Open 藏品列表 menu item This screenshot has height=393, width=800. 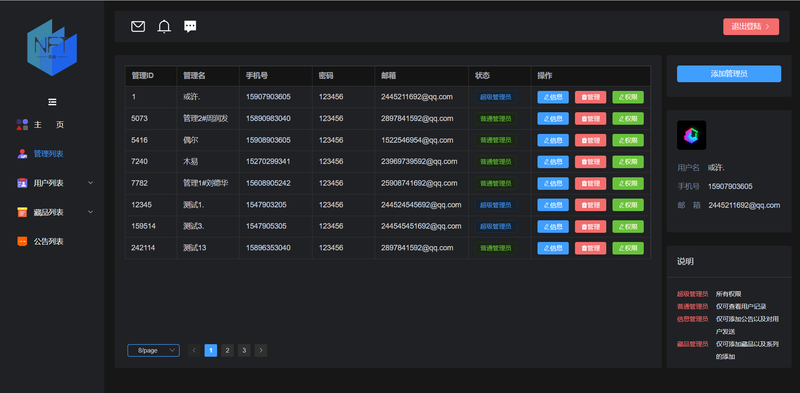click(x=48, y=212)
